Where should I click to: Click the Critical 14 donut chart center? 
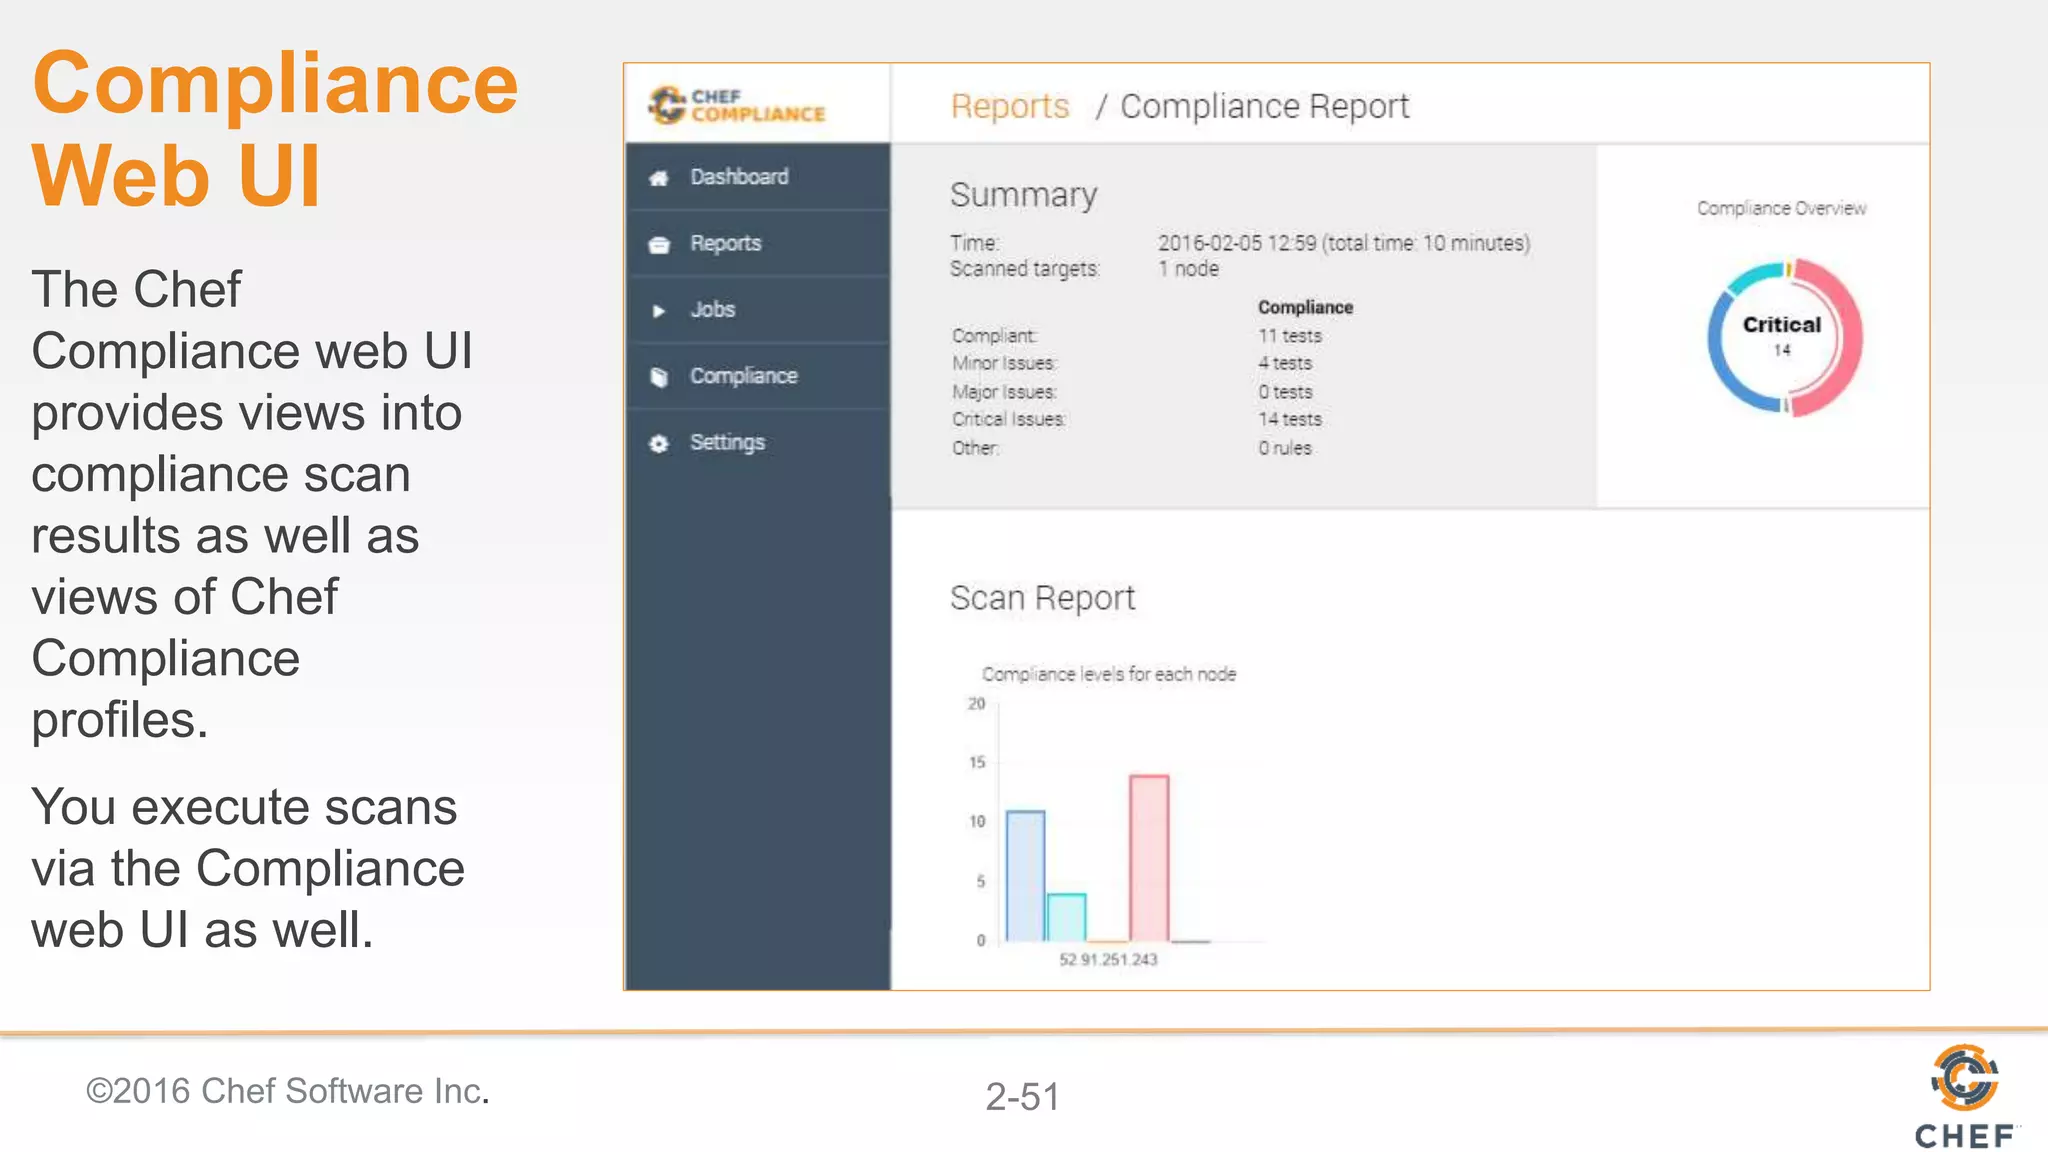point(1782,336)
